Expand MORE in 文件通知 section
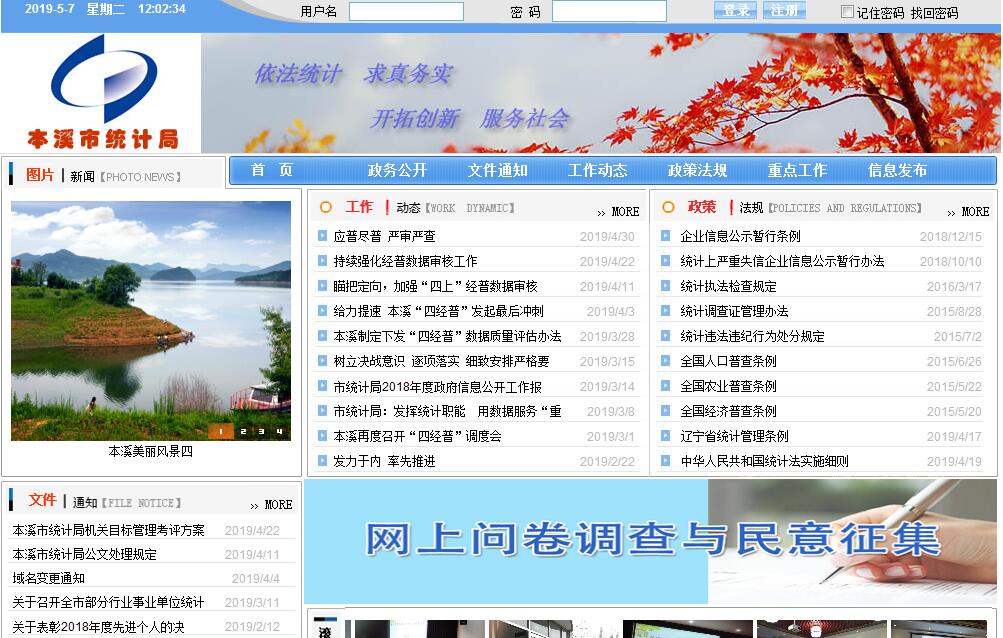The height and width of the screenshot is (638, 1003). pyautogui.click(x=272, y=505)
